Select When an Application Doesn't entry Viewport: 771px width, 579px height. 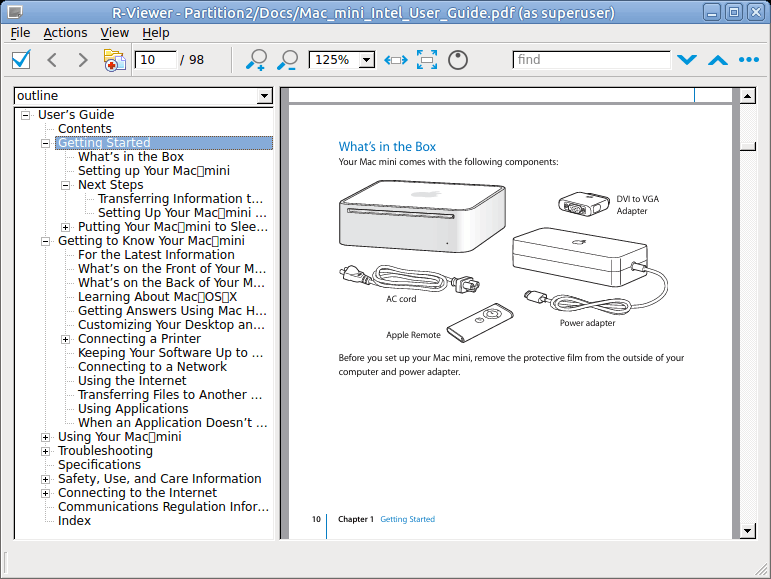[173, 423]
